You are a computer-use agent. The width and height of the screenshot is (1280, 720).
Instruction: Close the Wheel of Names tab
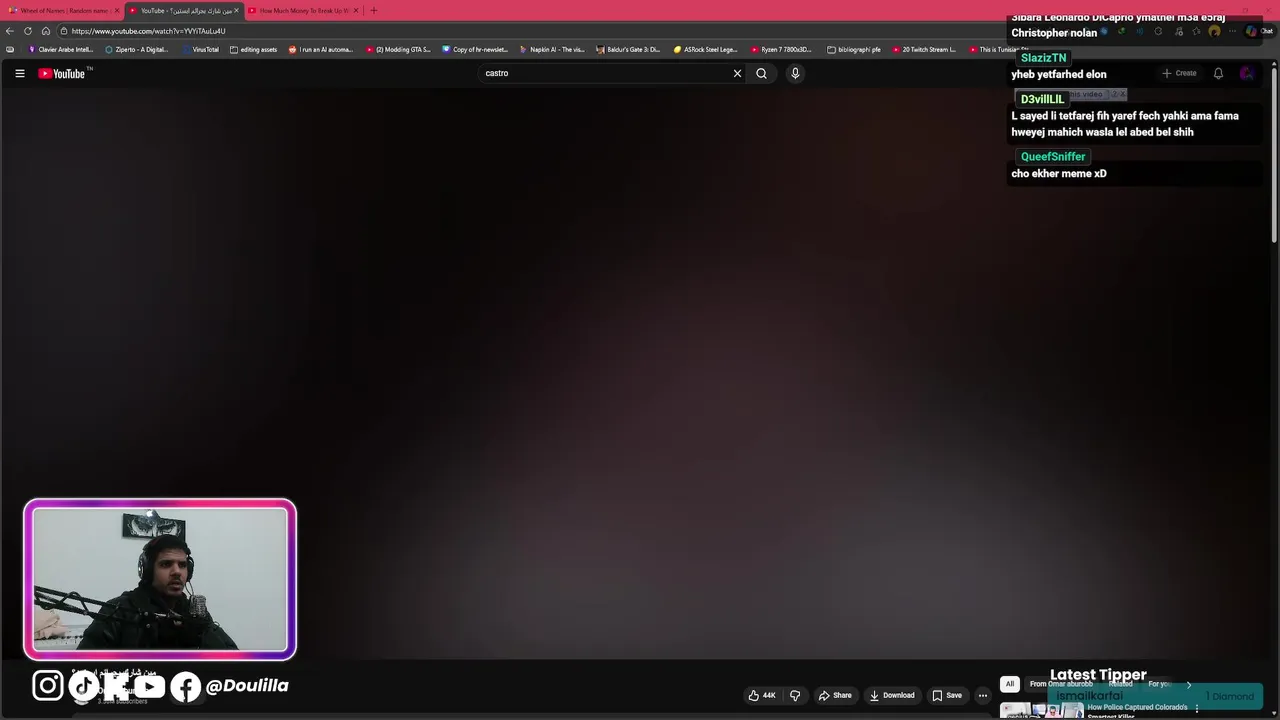117,10
